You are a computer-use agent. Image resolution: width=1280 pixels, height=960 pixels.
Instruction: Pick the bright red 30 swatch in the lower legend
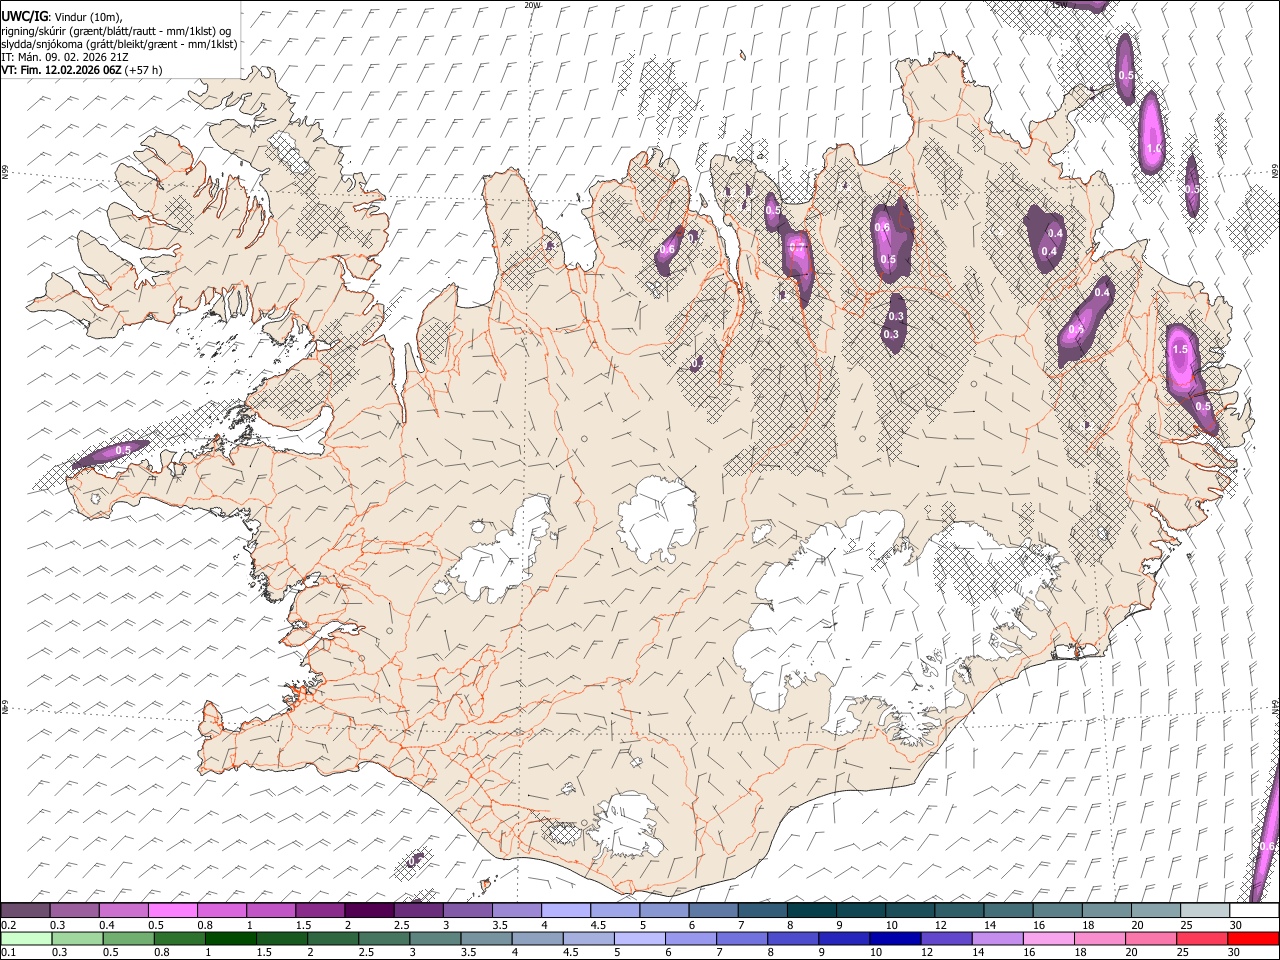point(1251,938)
